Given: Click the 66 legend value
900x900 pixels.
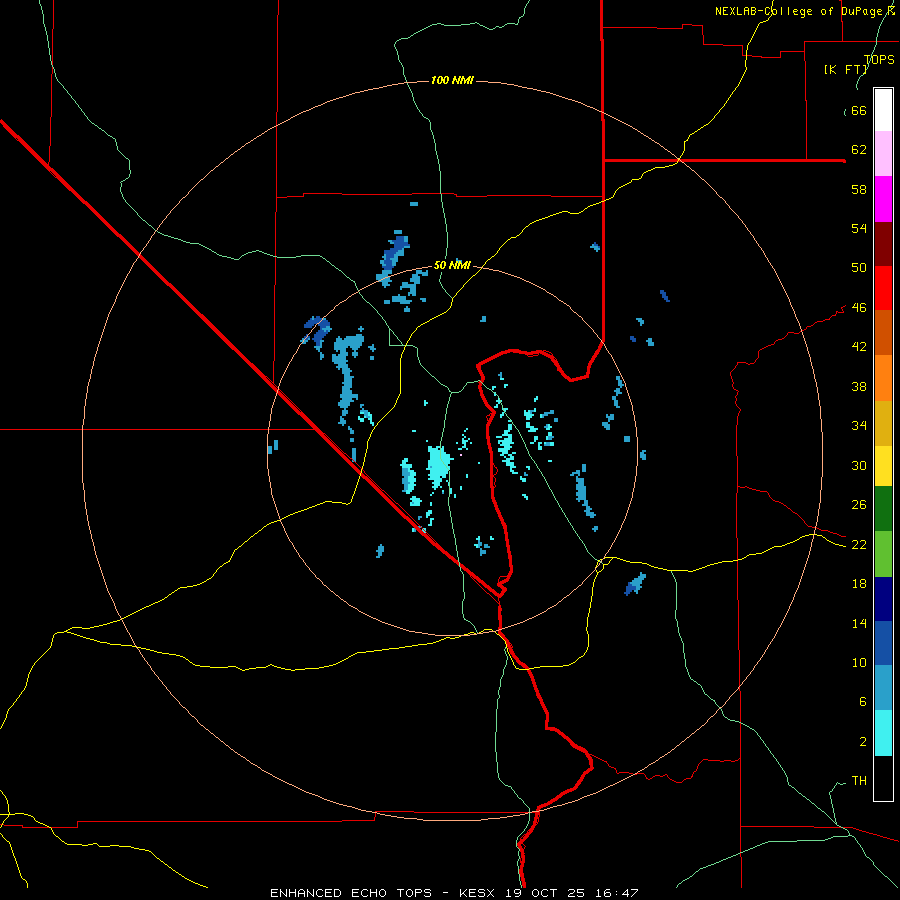Looking at the screenshot, I should 859,111.
